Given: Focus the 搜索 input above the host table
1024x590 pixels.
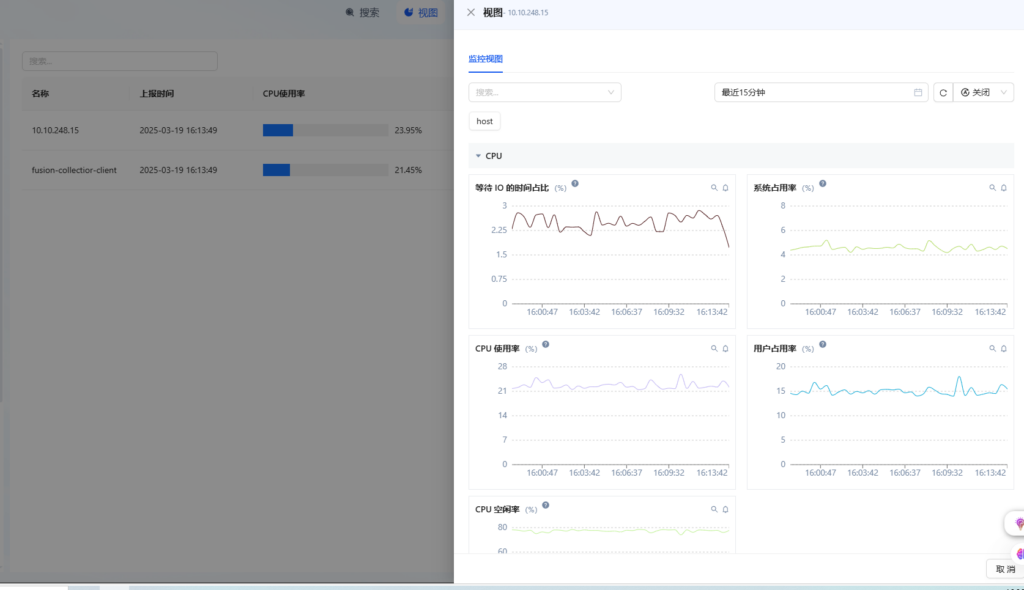Looking at the screenshot, I should (120, 61).
